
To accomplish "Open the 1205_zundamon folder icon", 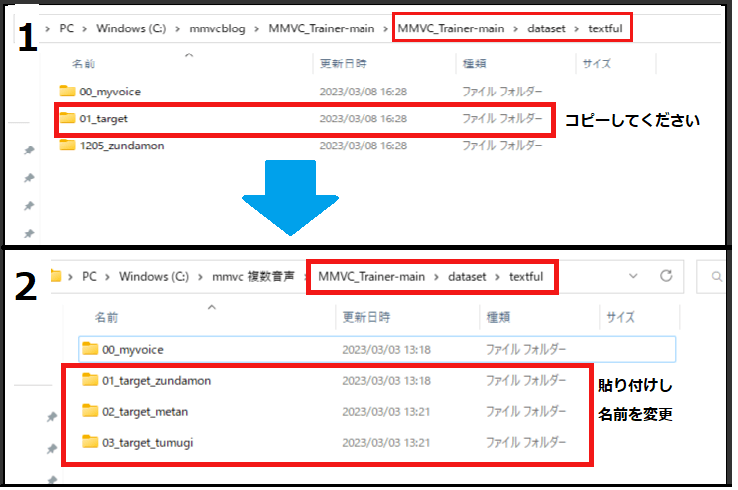I will pyautogui.click(x=67, y=145).
